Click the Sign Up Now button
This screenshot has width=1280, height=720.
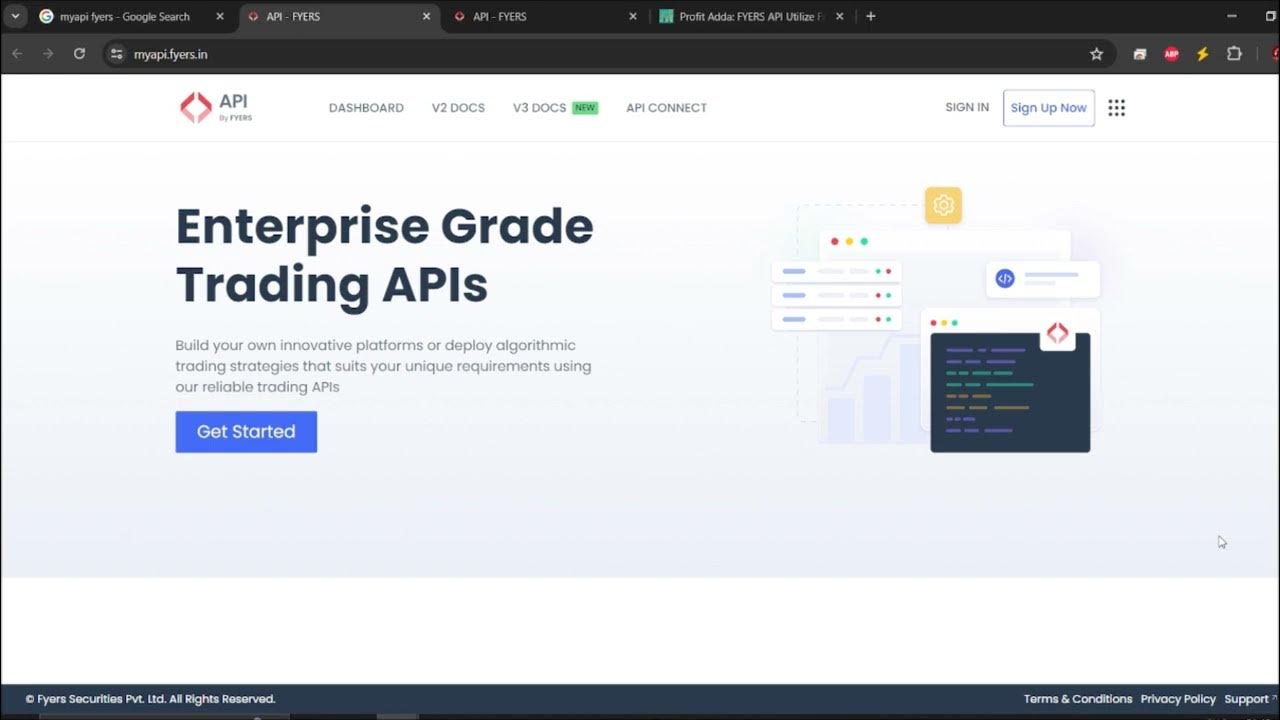point(1048,108)
